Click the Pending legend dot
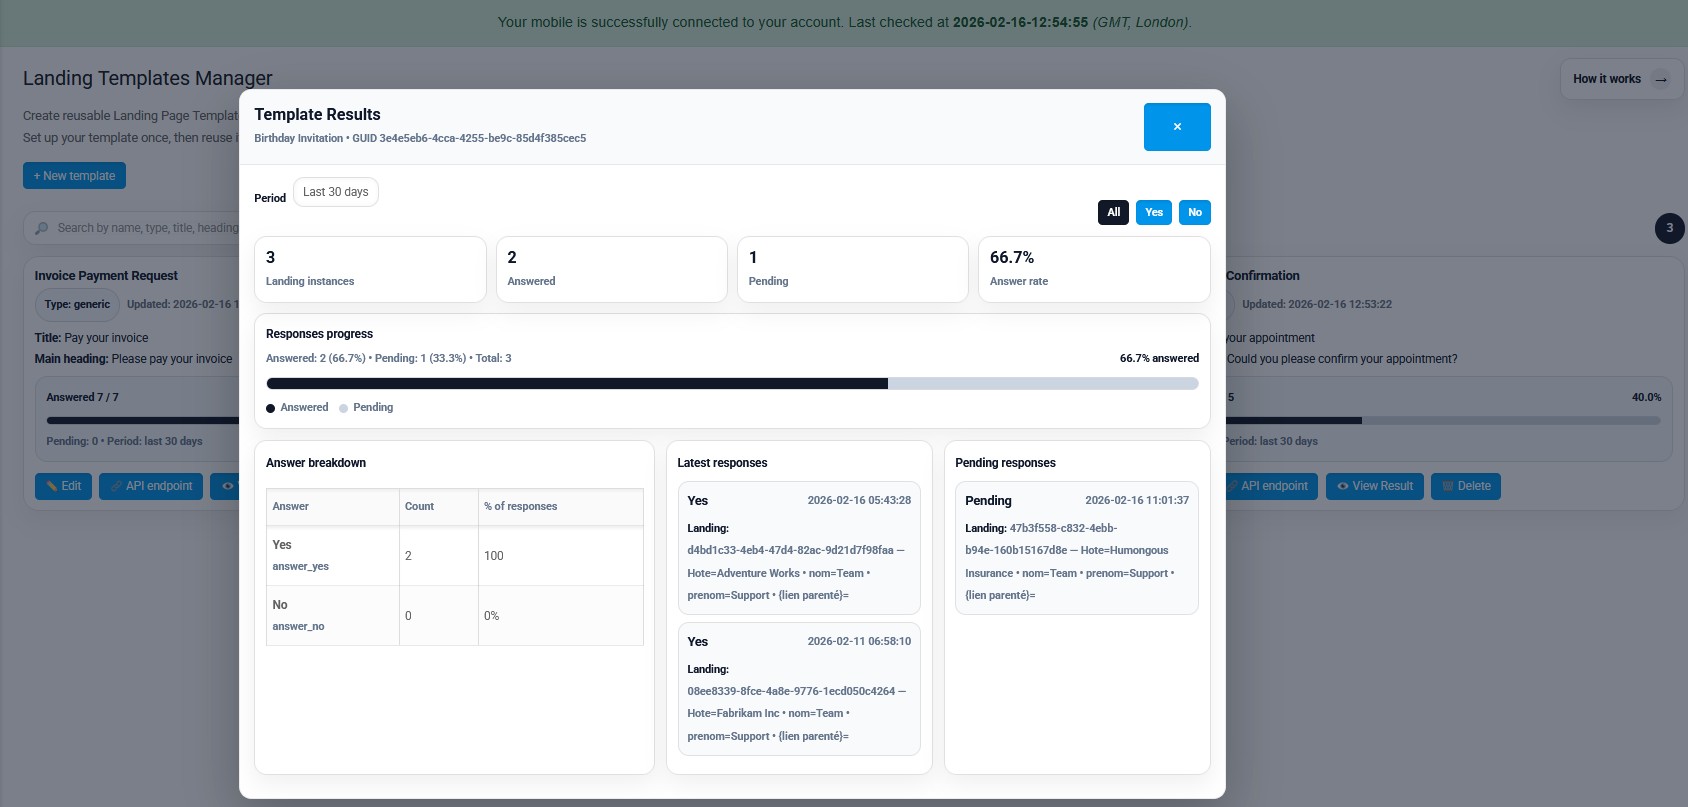This screenshot has height=807, width=1688. [x=344, y=408]
